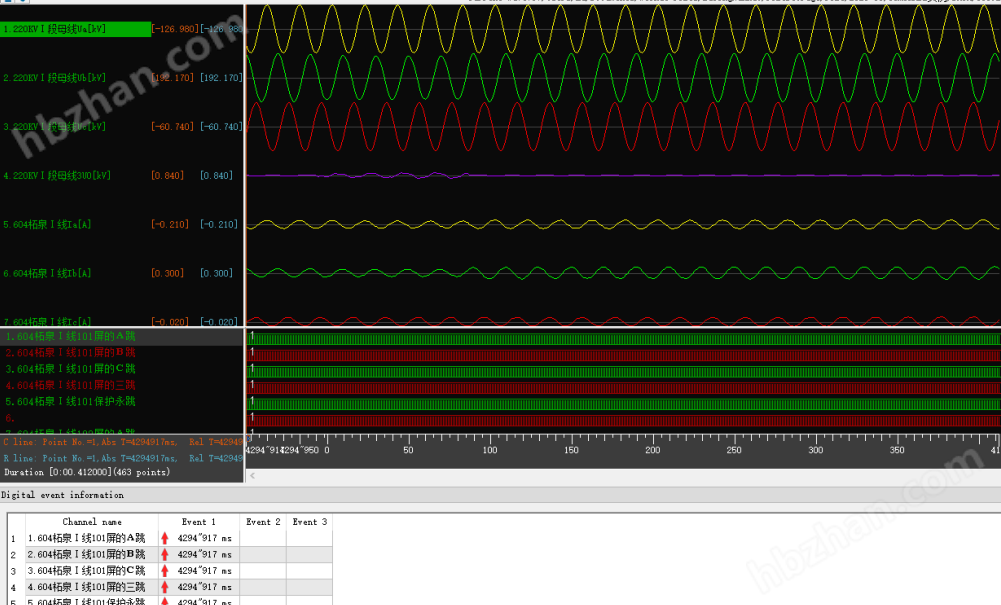This screenshot has width=1001, height=605.
Task: Select analog channel 2 220KV I段母线Ub
Action: click(x=55, y=78)
